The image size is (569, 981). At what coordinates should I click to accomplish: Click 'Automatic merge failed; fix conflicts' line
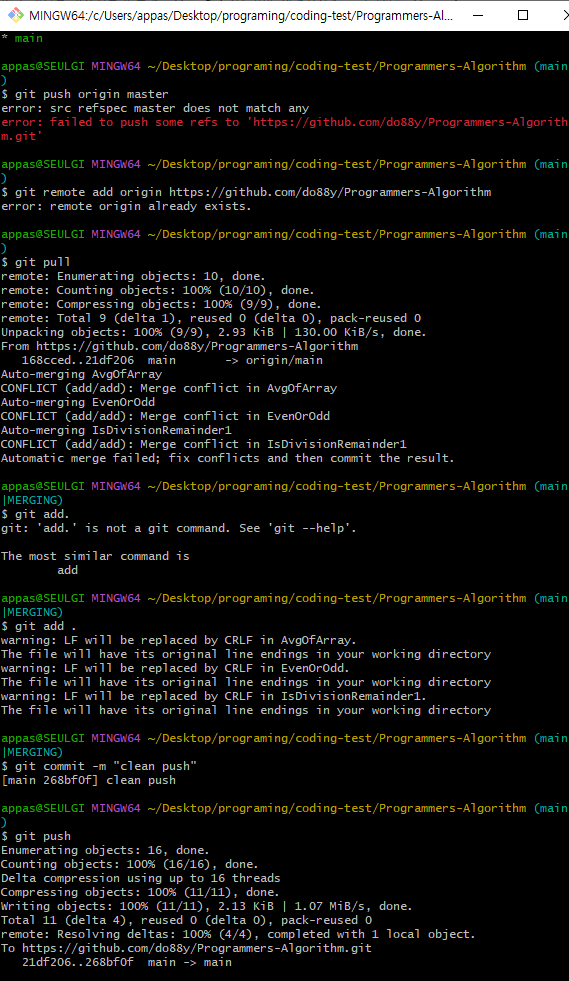click(x=228, y=458)
